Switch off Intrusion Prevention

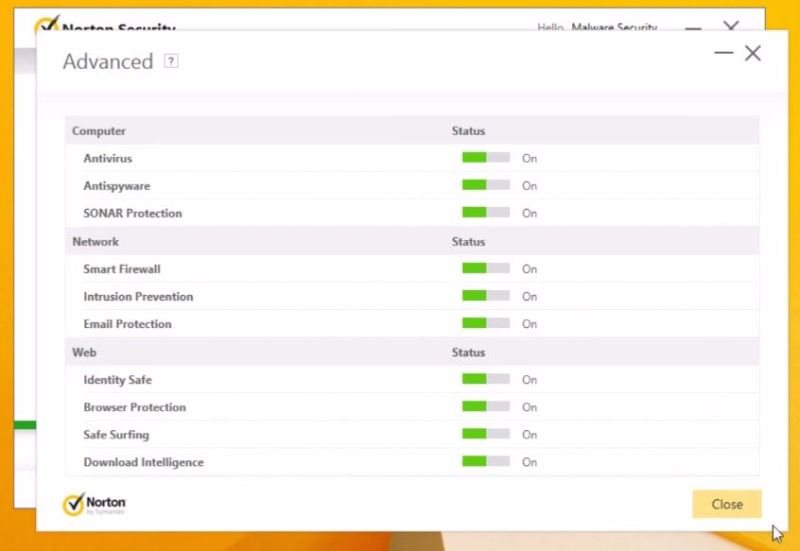point(485,297)
